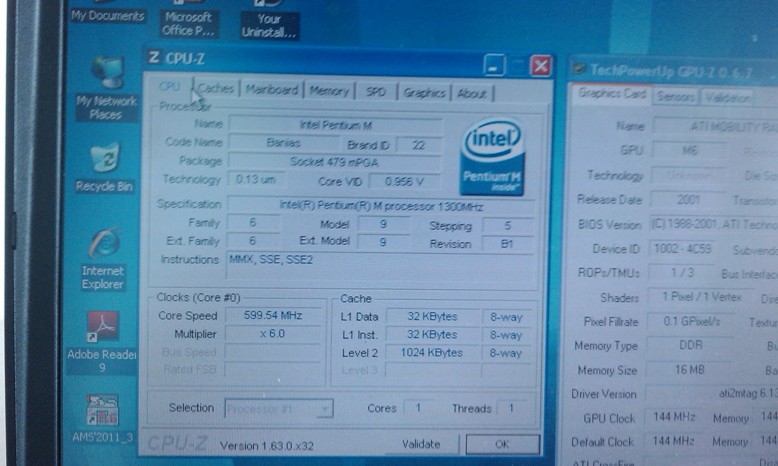Click the Cores value field
Screen dimensions: 778x466
pyautogui.click(x=418, y=408)
